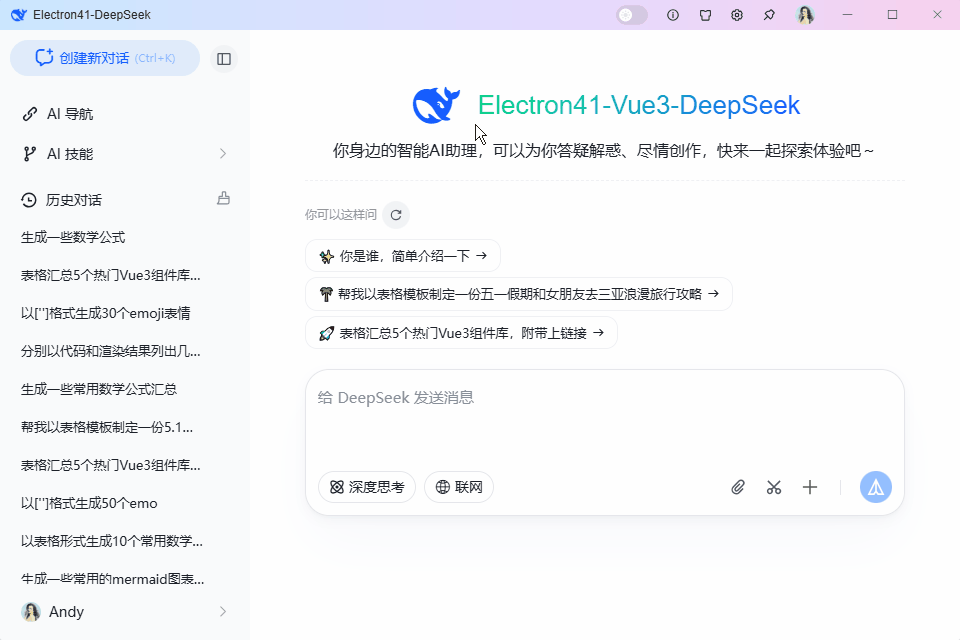Image resolution: width=960 pixels, height=640 pixels.
Task: Click the refresh suggestions icon beside 你可以这样问
Action: (396, 214)
